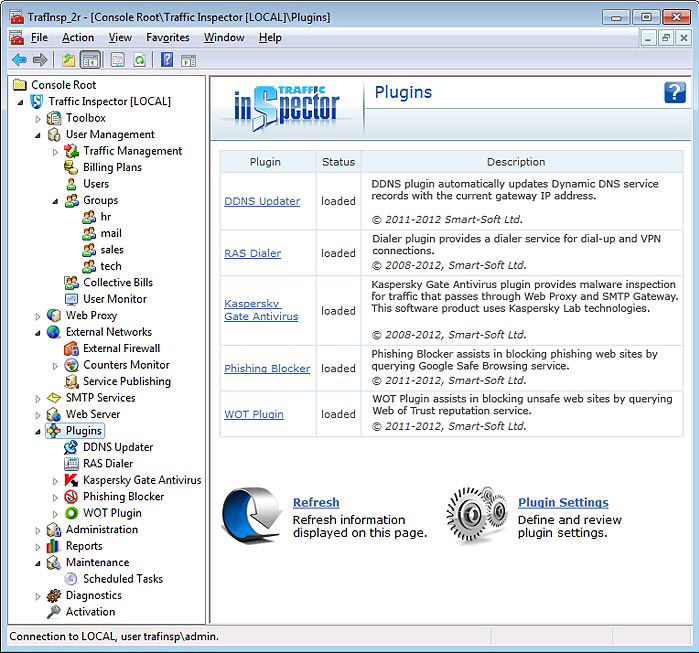Screen dimensions: 699x653
Task: Select the mail group in tree
Action: pos(111,234)
